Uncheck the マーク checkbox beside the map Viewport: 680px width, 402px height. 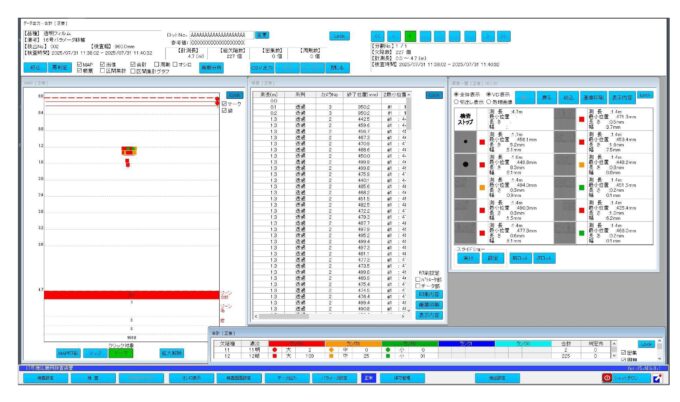click(x=224, y=103)
